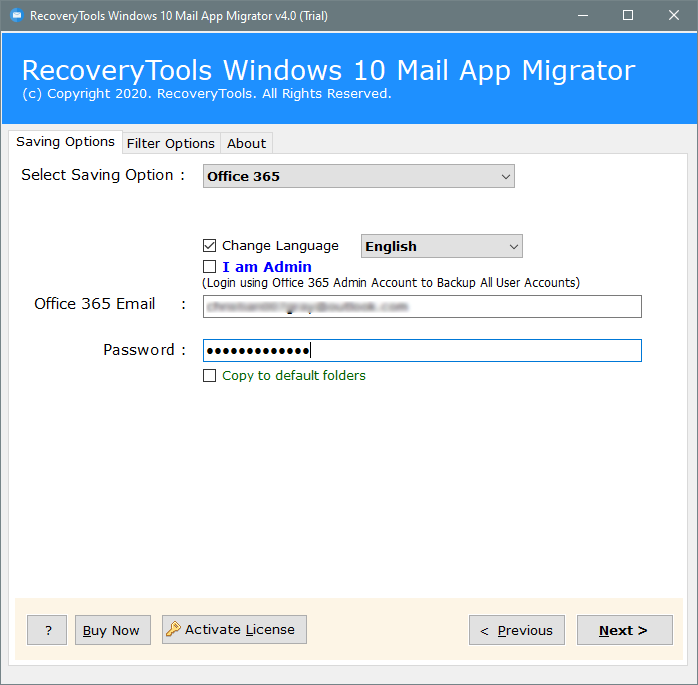Close the Migrator window
Image resolution: width=698 pixels, height=685 pixels.
pyautogui.click(x=674, y=16)
